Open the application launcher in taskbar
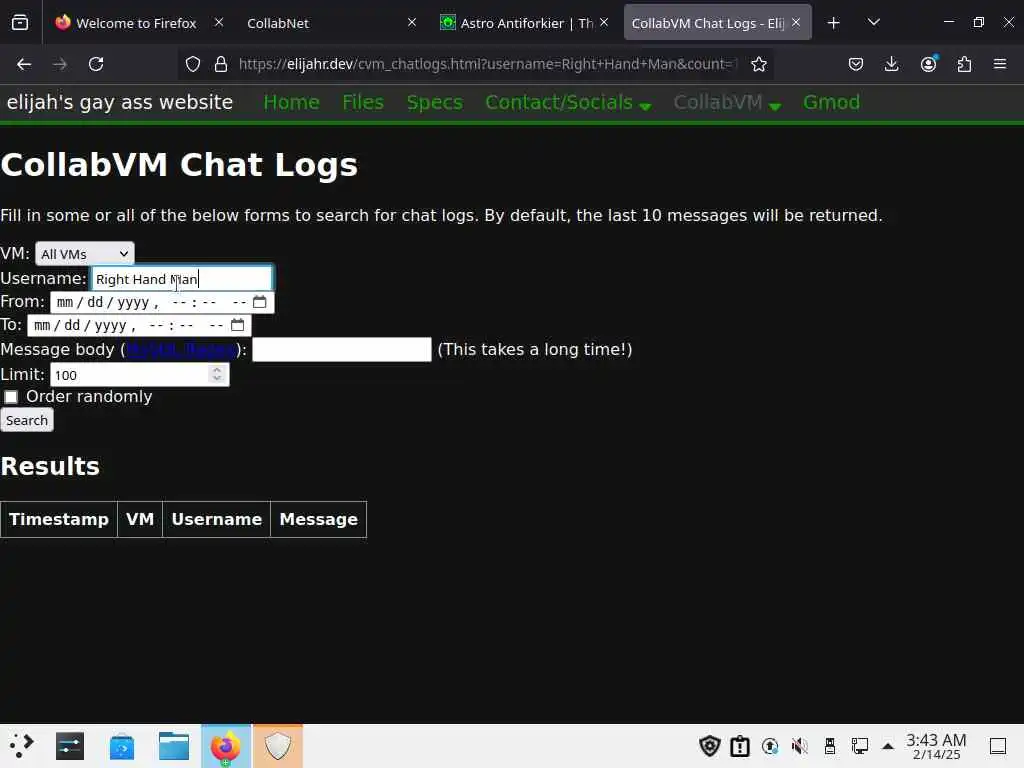This screenshot has width=1024, height=768. (x=21, y=746)
